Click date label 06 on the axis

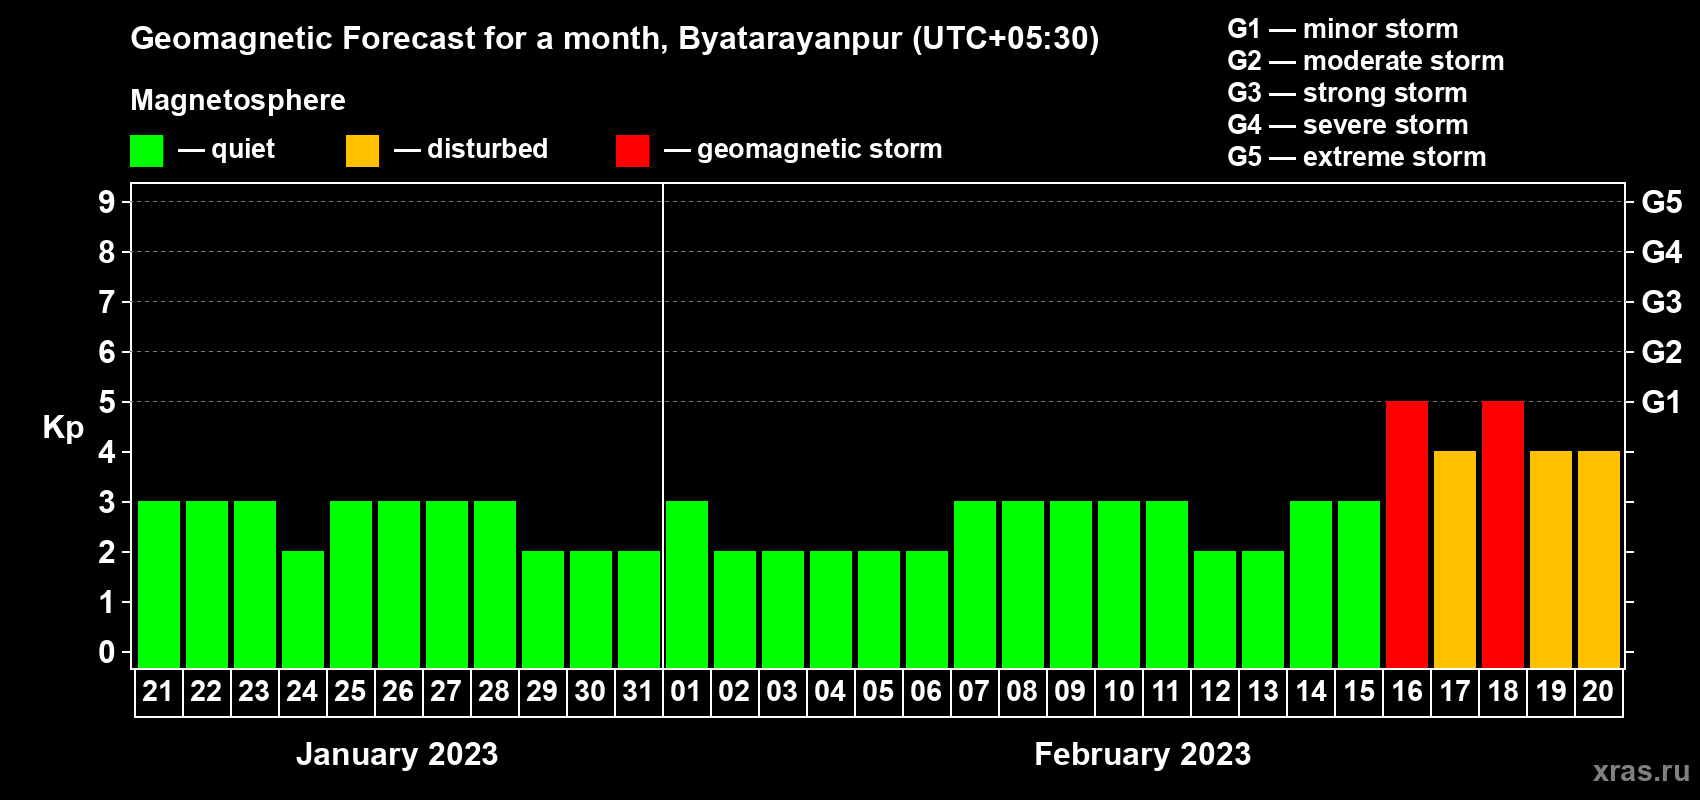tap(926, 691)
